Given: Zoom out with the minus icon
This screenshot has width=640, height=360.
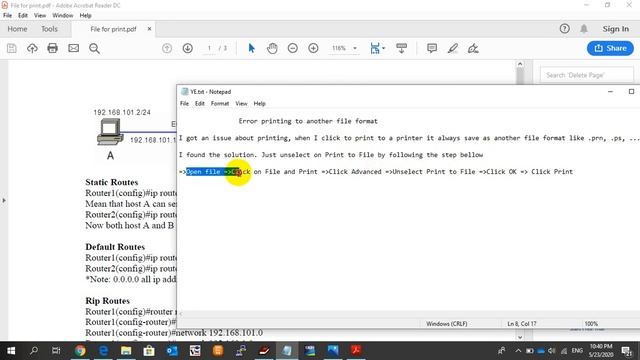Looking at the screenshot, I should (x=293, y=48).
